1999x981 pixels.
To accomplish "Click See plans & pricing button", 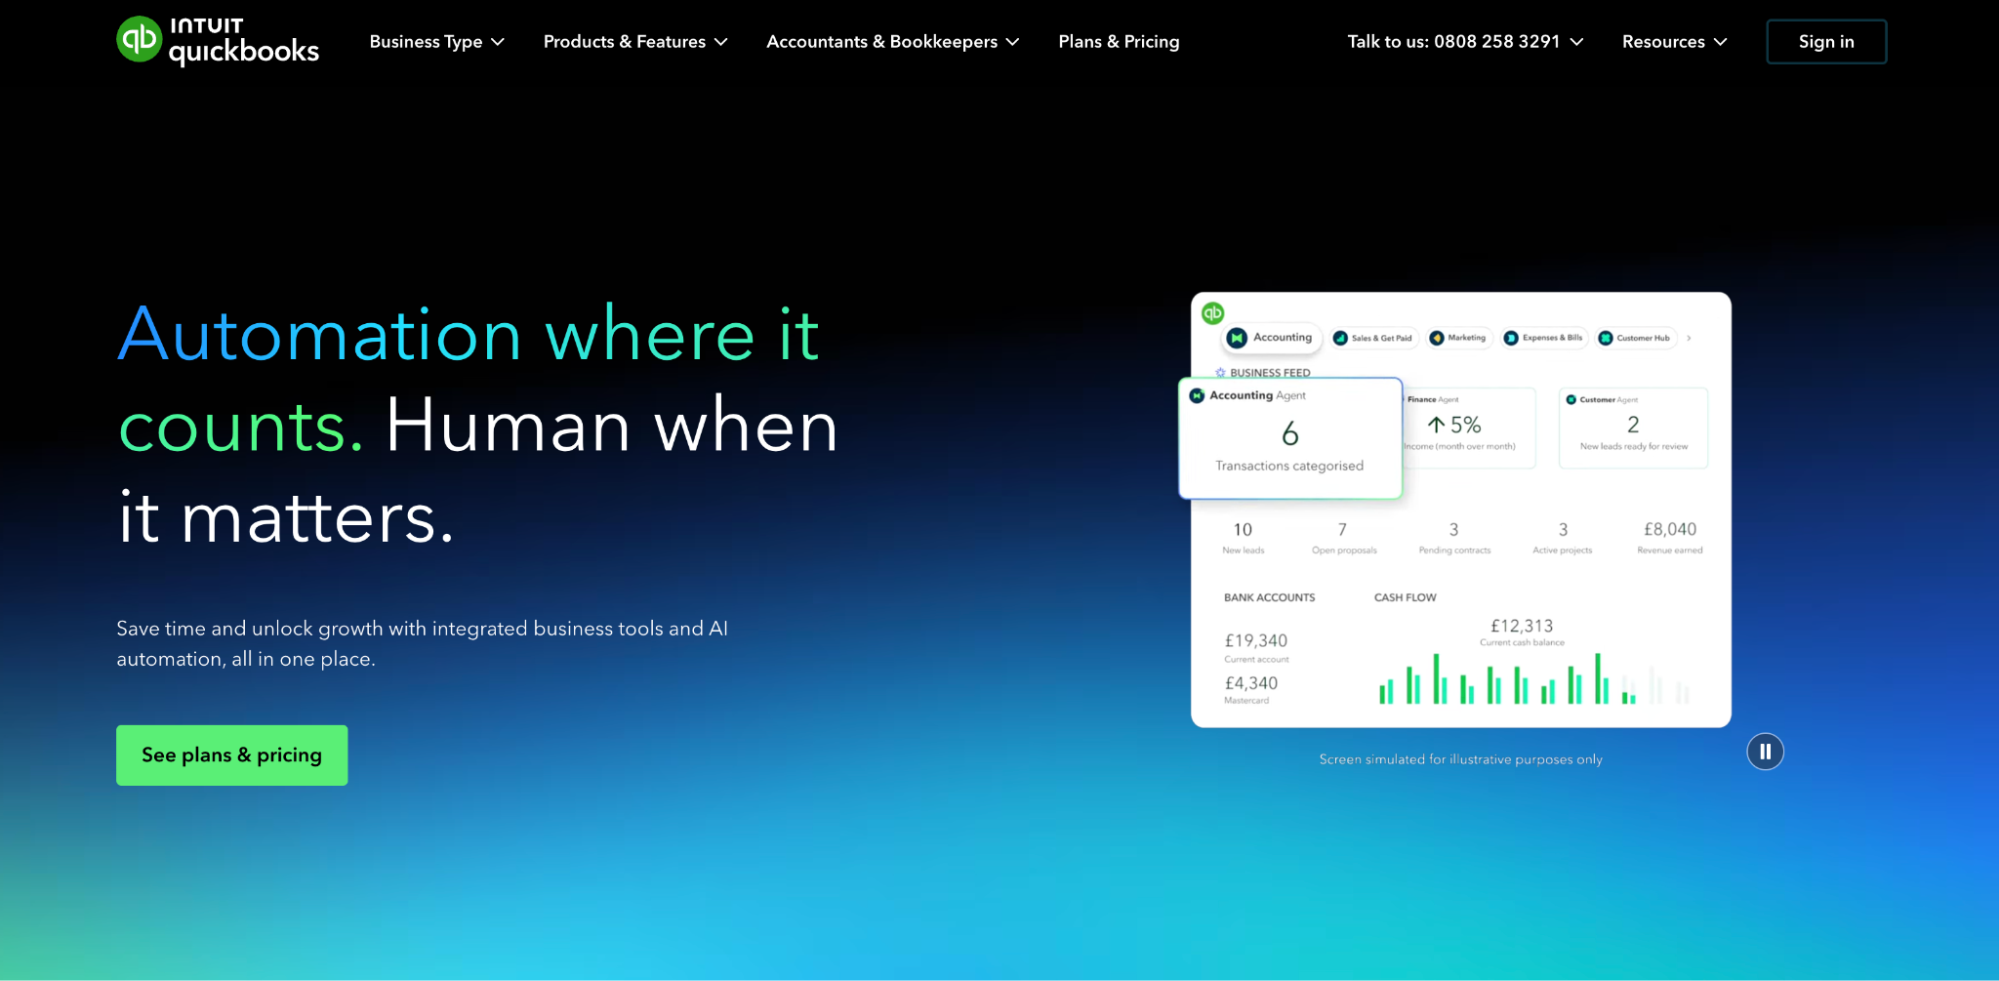I will tap(232, 755).
